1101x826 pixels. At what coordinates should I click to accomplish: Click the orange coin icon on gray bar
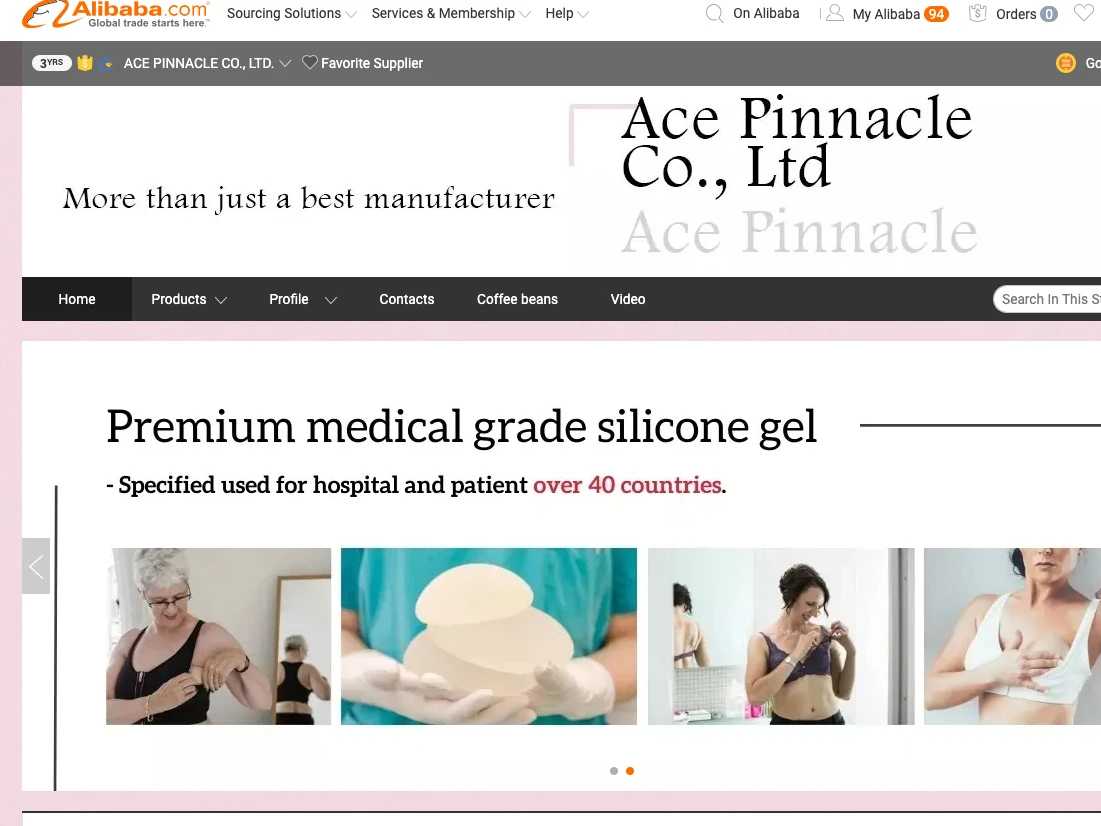click(x=1065, y=63)
